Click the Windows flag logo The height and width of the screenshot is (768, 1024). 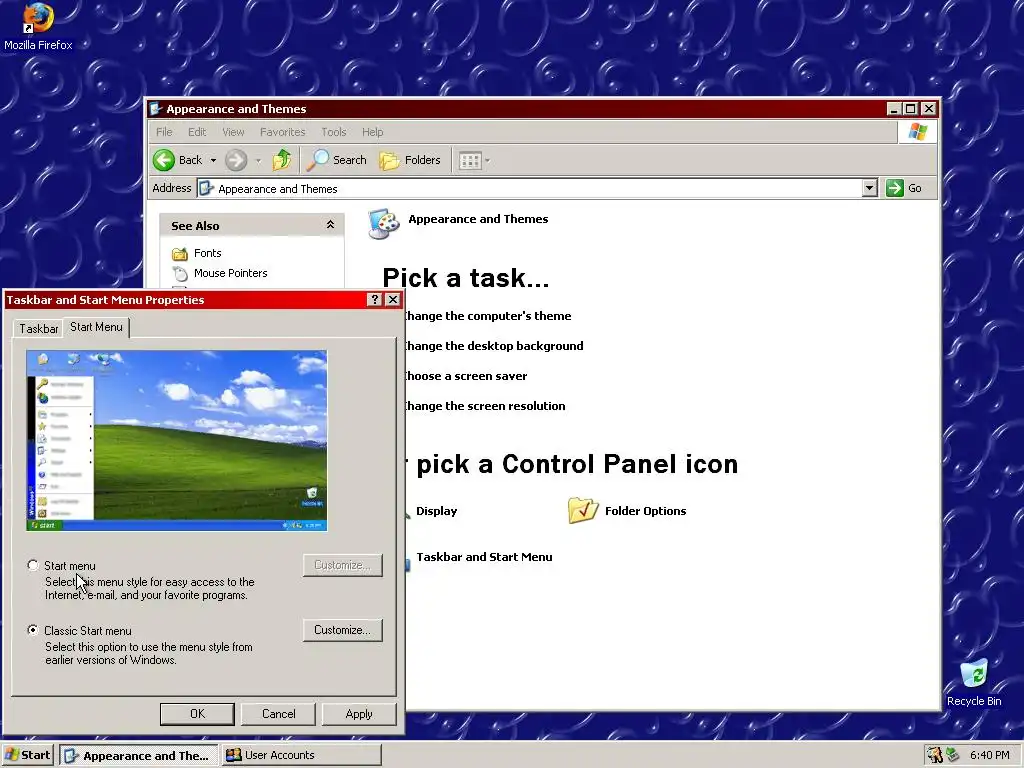(918, 132)
